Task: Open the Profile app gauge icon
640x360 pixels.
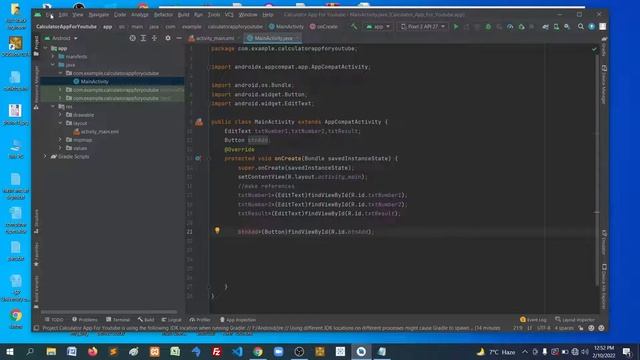Action: click(x=510, y=27)
